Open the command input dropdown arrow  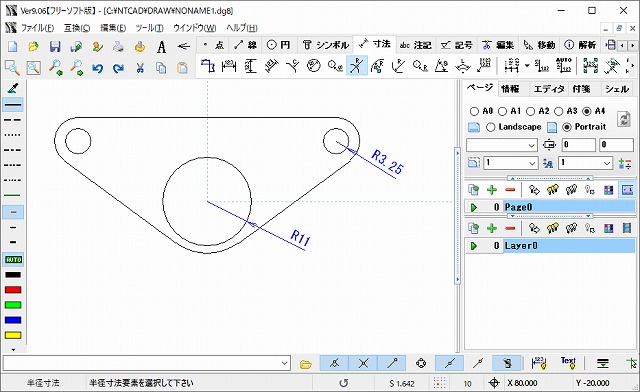[285, 363]
